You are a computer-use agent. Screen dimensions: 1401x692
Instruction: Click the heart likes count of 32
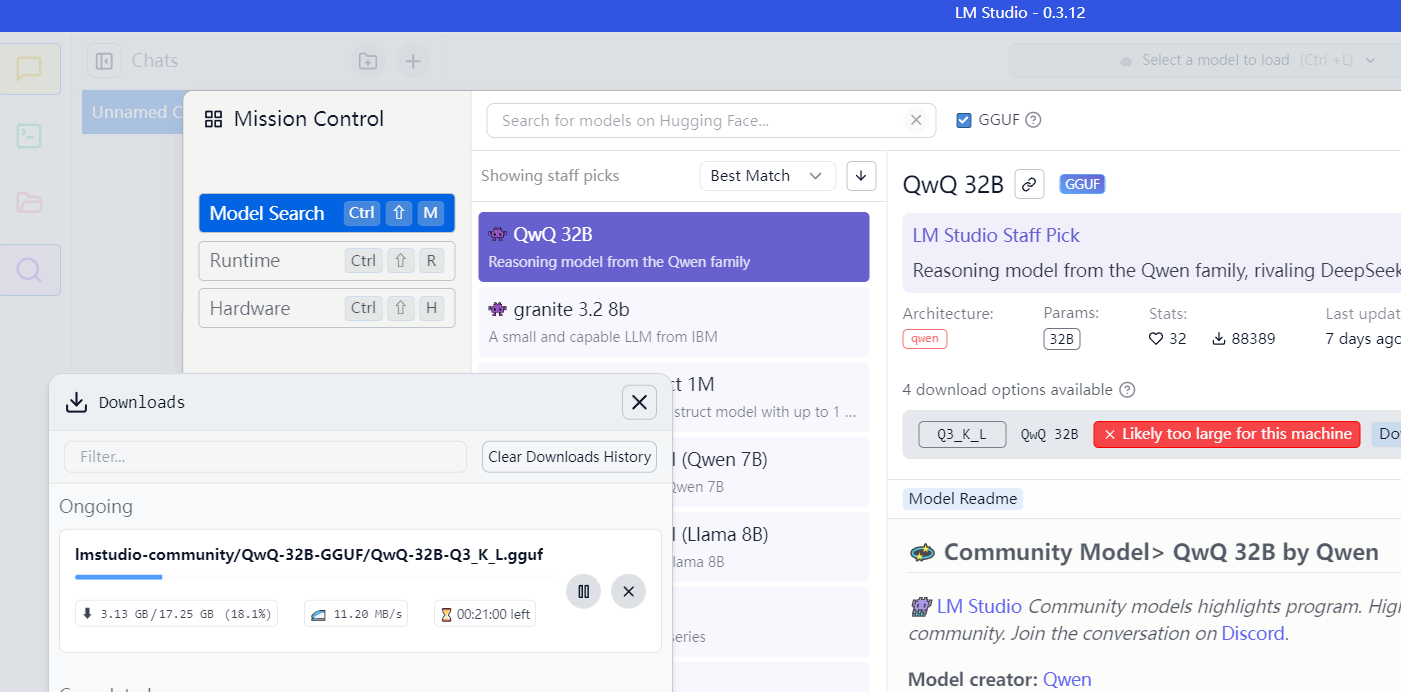tap(1168, 339)
